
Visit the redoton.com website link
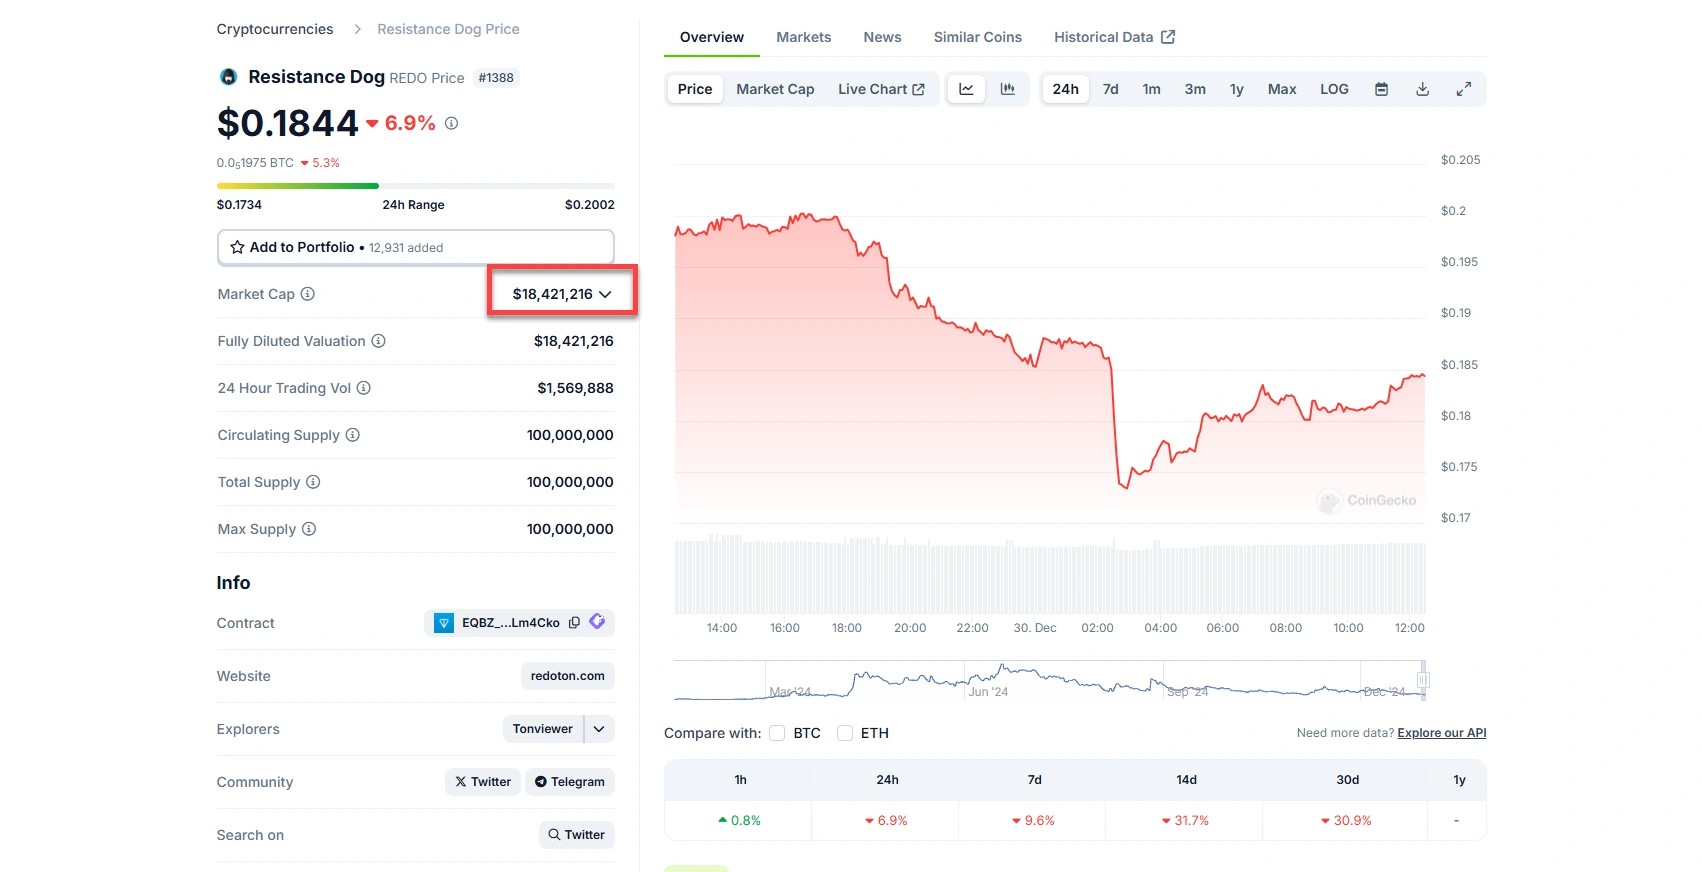(567, 676)
